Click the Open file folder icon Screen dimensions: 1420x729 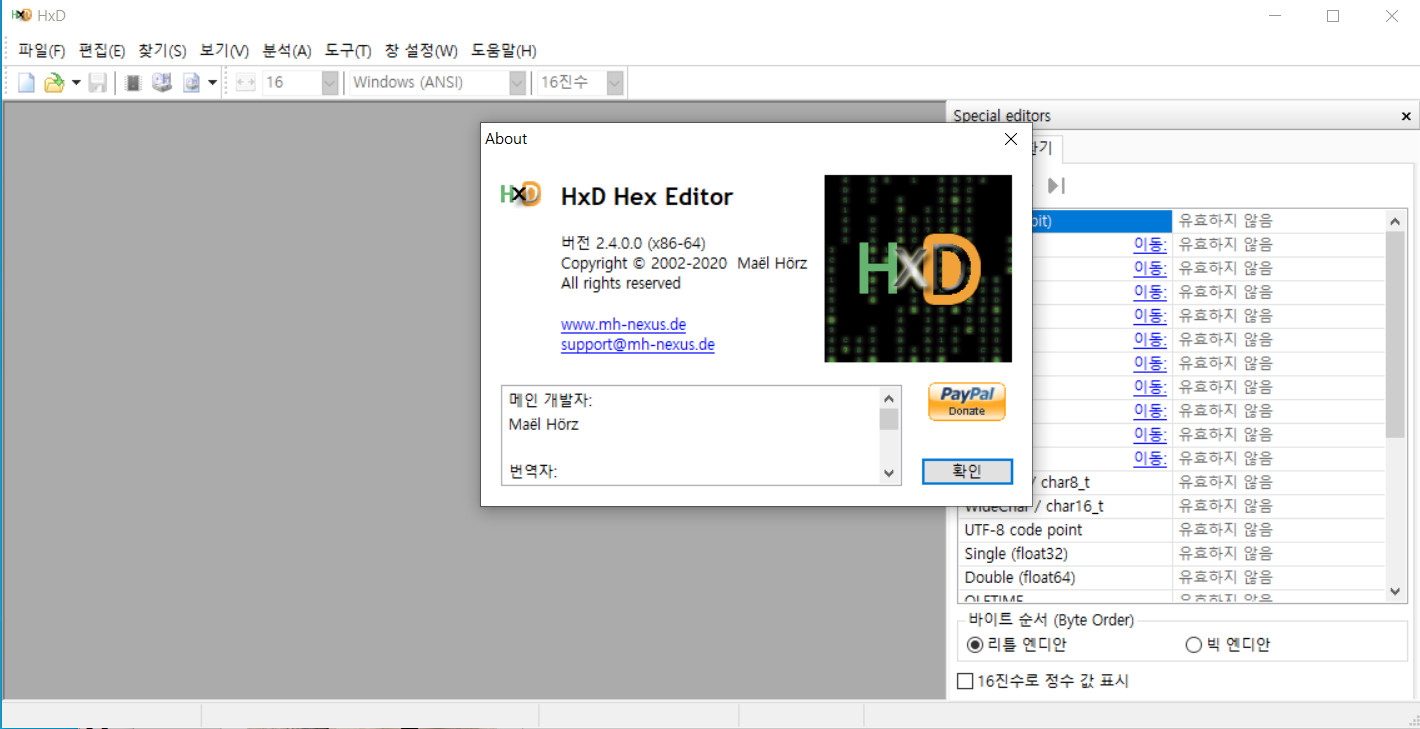[54, 83]
